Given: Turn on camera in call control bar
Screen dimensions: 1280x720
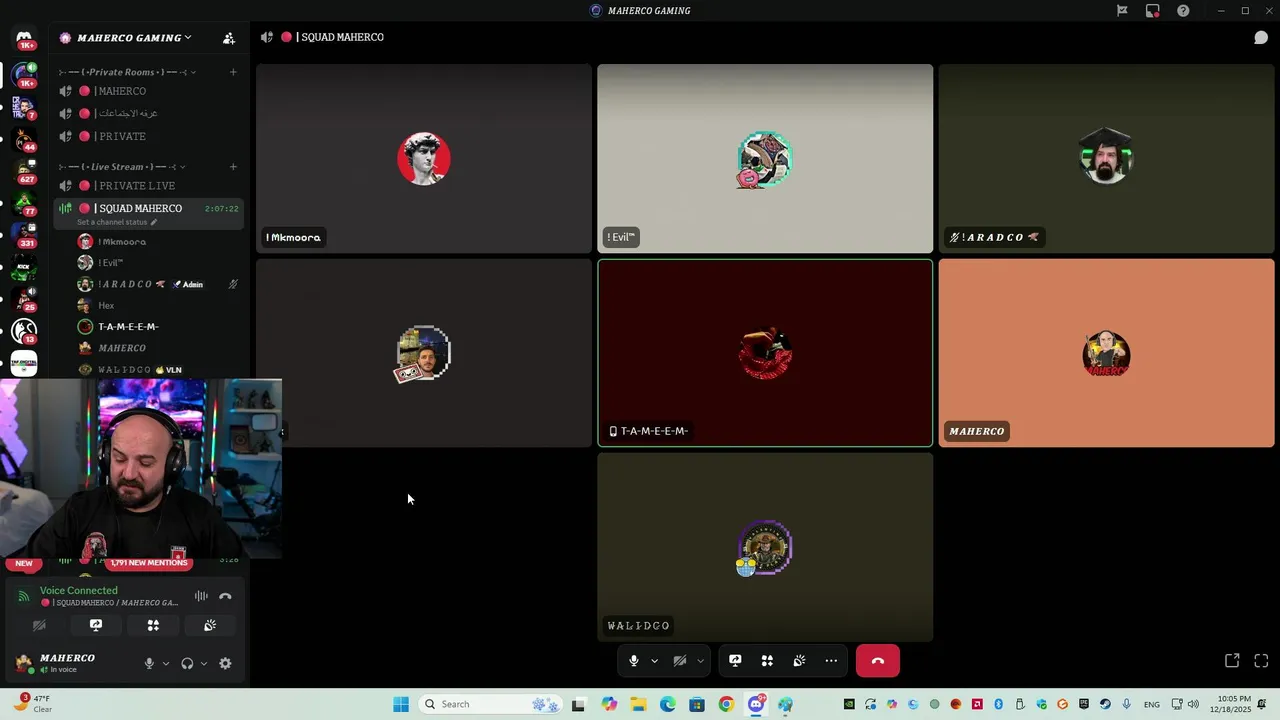Looking at the screenshot, I should [680, 661].
